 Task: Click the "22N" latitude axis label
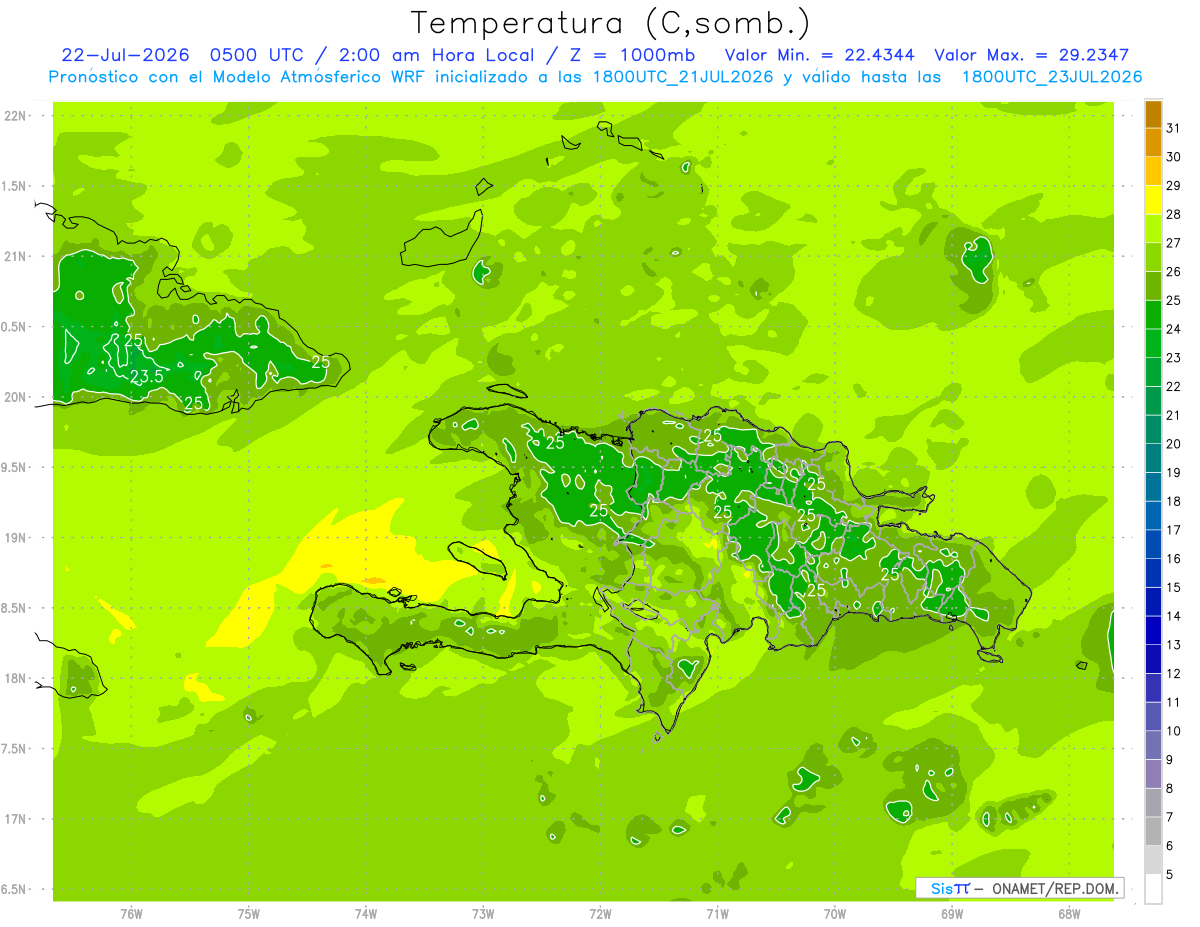[14, 116]
